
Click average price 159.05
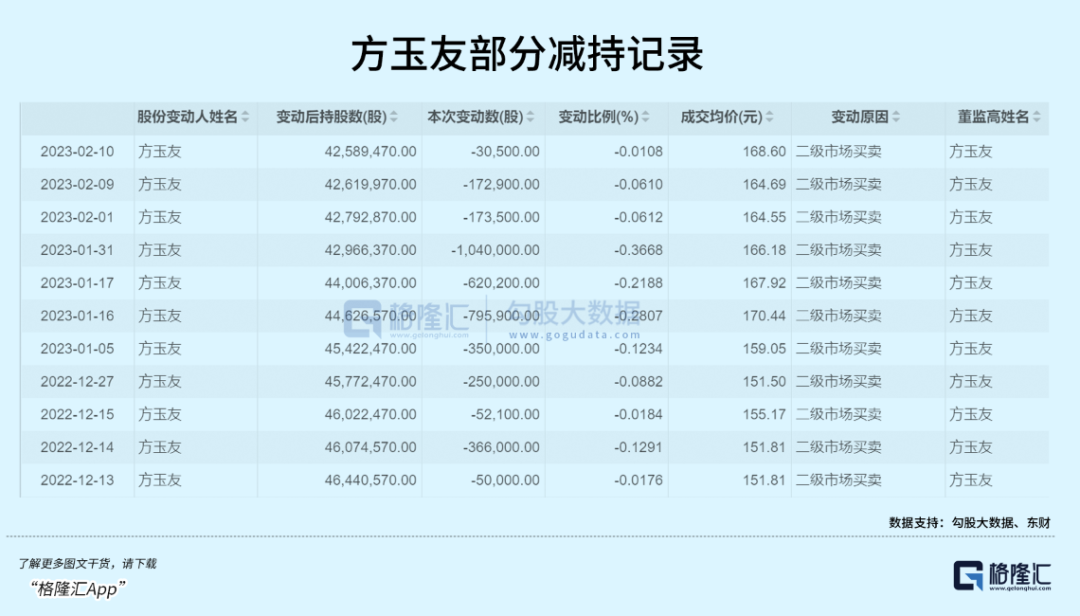[x=764, y=349]
